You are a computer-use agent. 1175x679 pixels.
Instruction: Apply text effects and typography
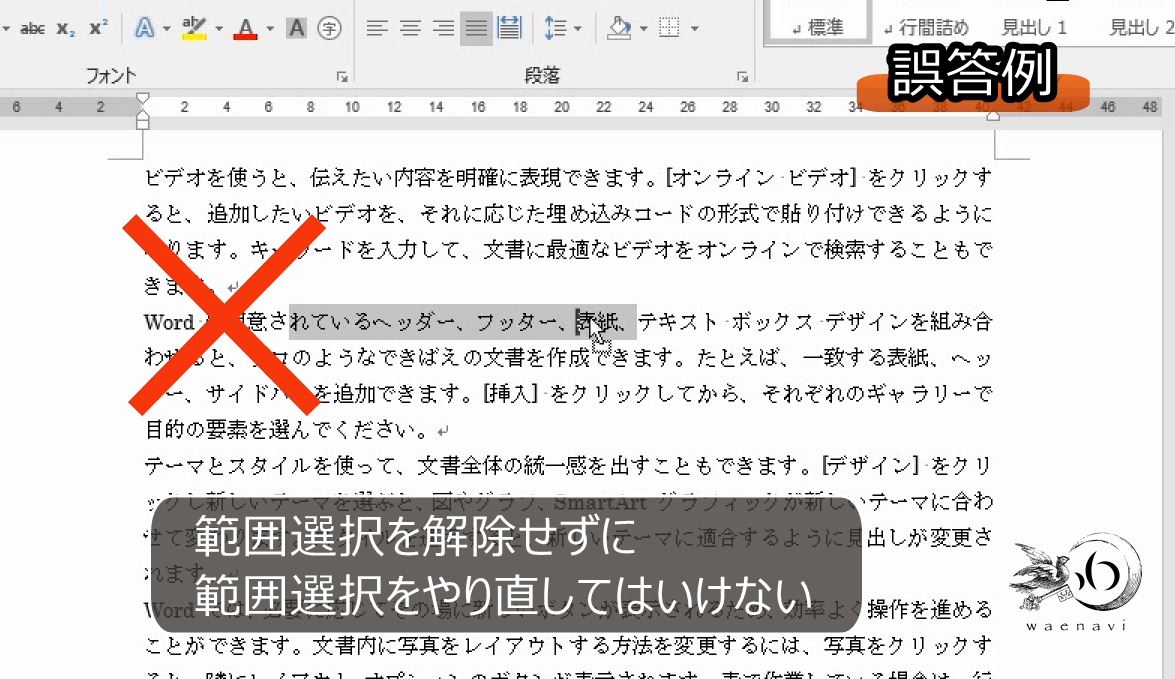pyautogui.click(x=144, y=28)
